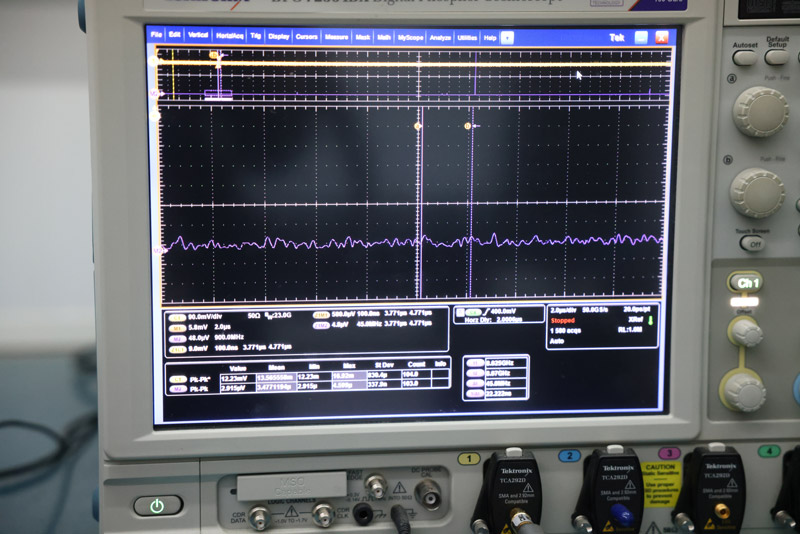Click the RL:1.0M record length readout

[630, 329]
